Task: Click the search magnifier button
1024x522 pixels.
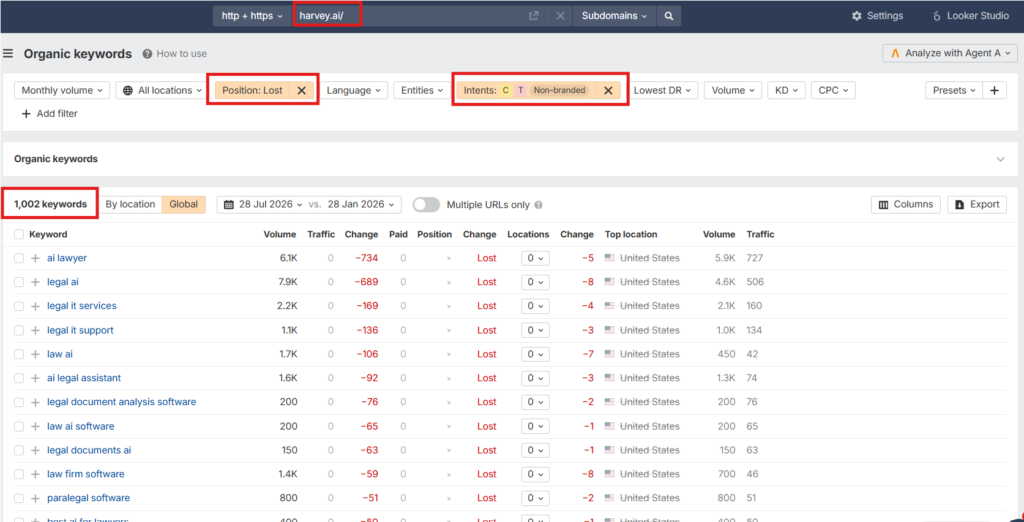Action: click(x=669, y=16)
